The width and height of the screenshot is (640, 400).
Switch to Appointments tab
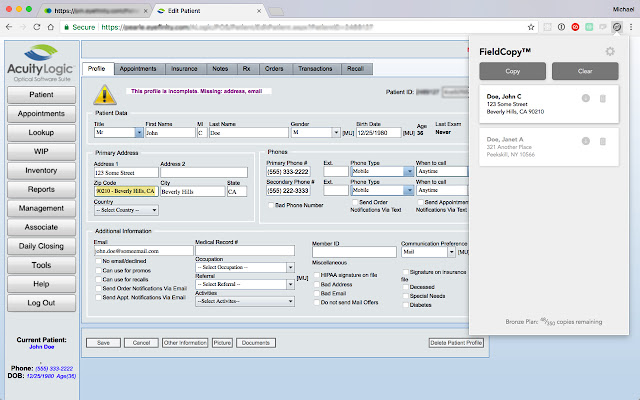[x=138, y=69]
